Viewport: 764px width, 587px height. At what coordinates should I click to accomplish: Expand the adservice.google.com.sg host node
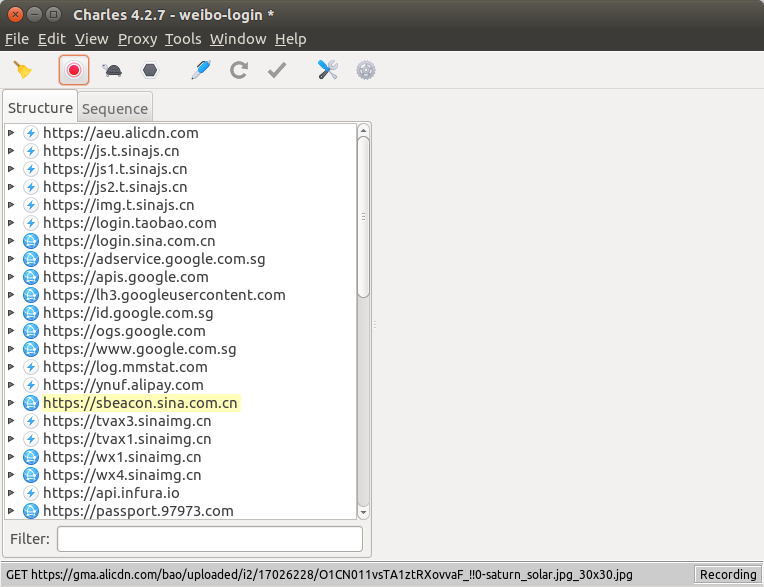(11, 259)
